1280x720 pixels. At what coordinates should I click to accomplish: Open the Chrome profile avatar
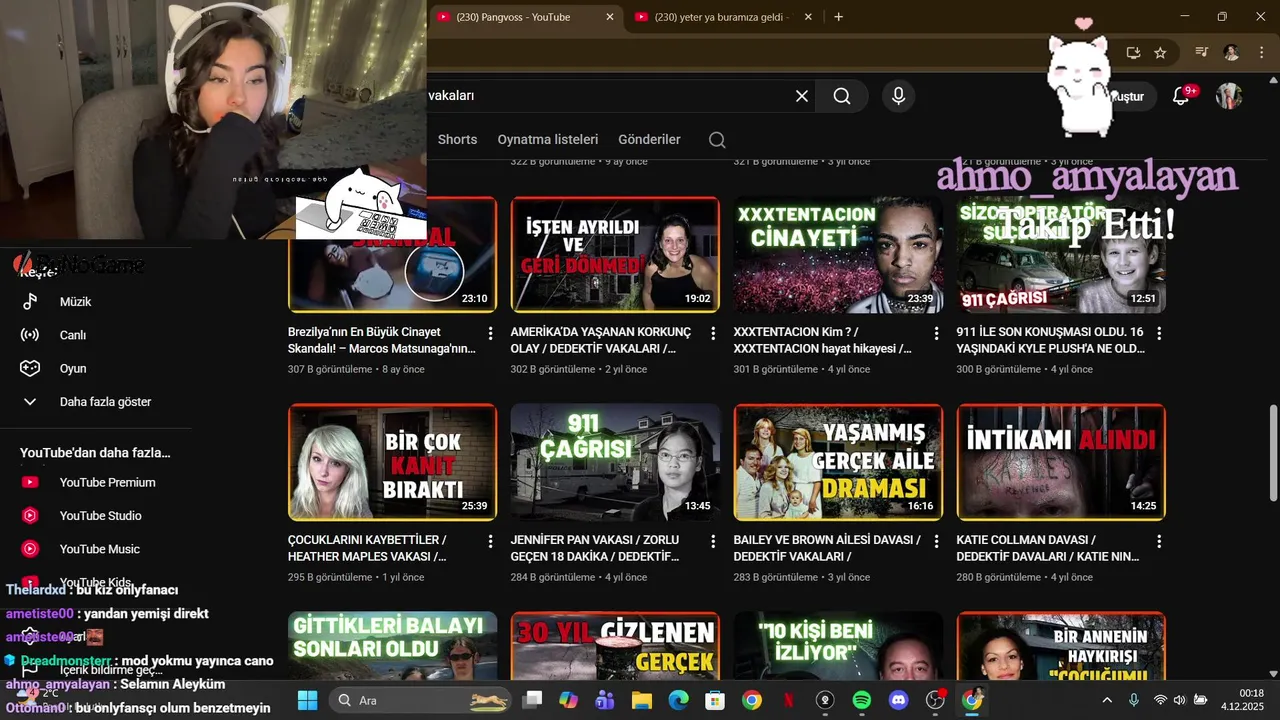click(1231, 52)
